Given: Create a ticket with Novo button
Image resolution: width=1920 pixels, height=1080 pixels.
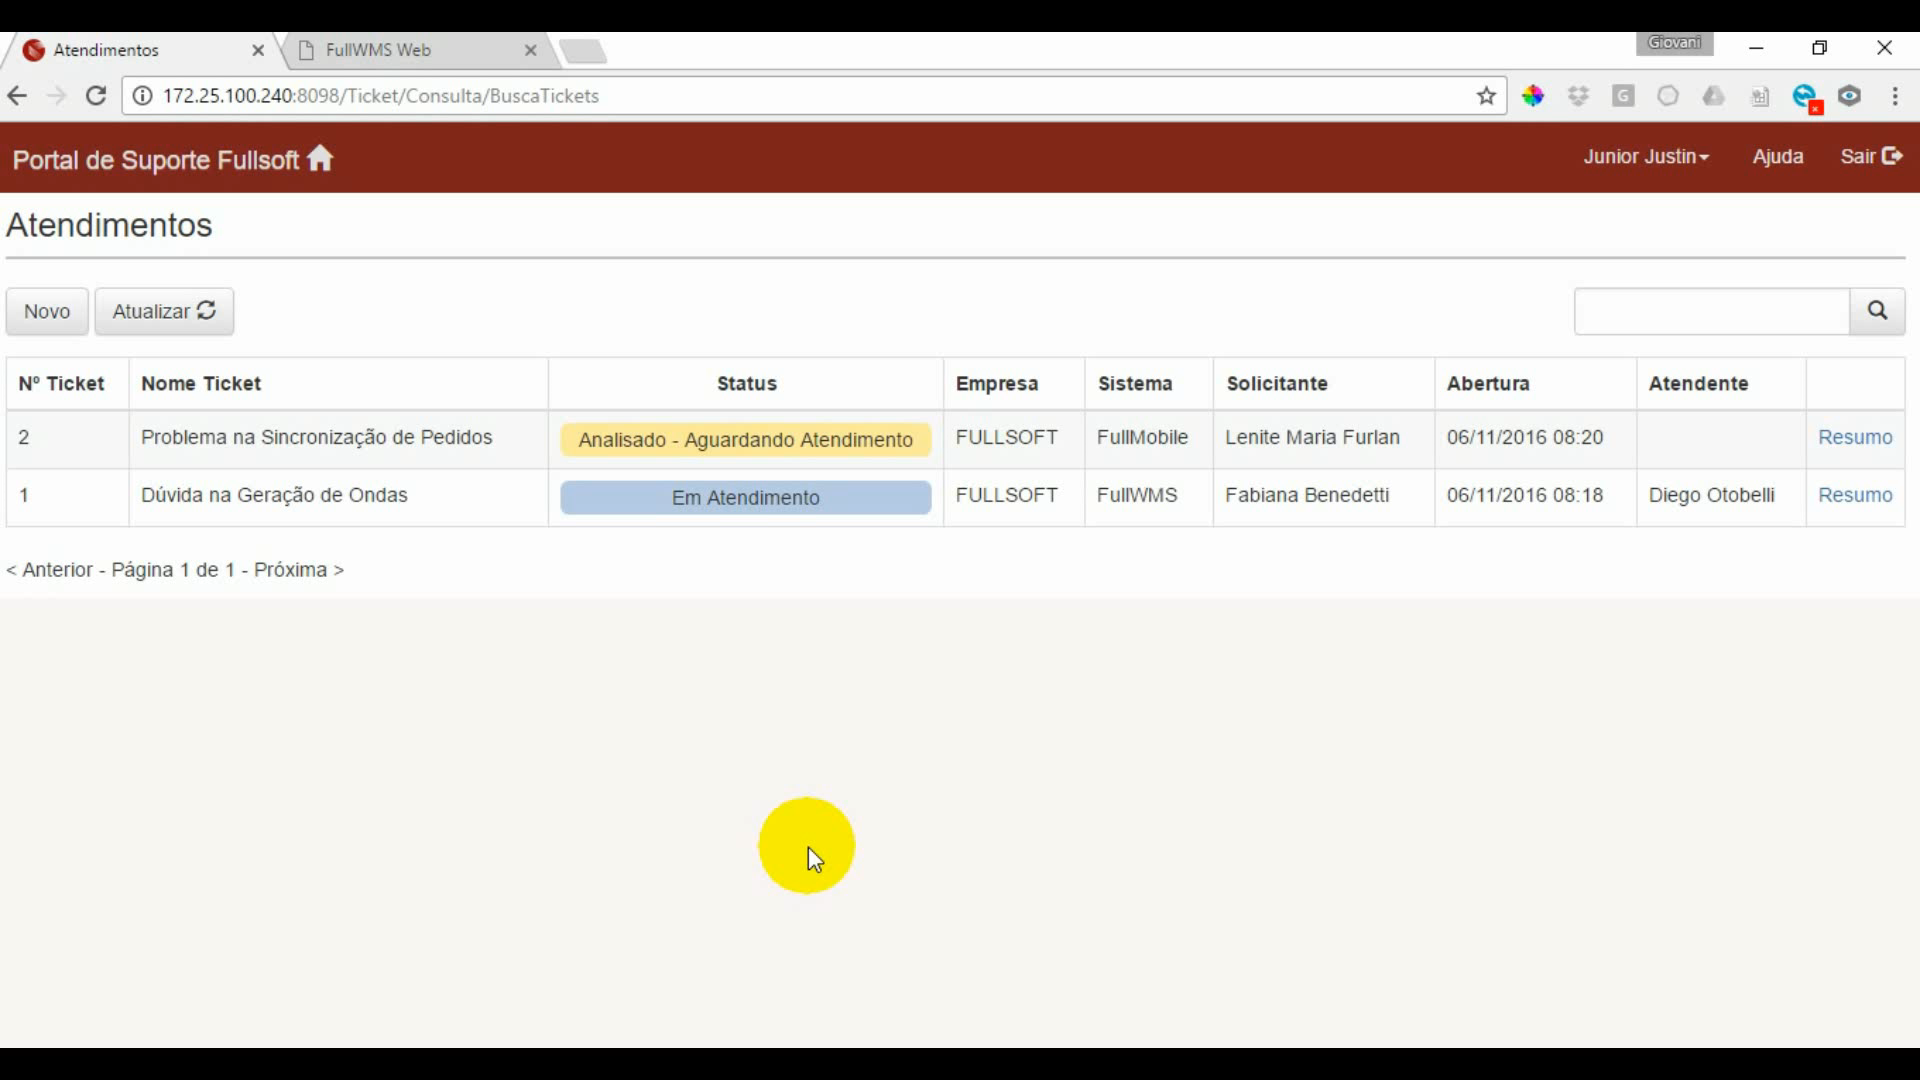Looking at the screenshot, I should pos(47,311).
